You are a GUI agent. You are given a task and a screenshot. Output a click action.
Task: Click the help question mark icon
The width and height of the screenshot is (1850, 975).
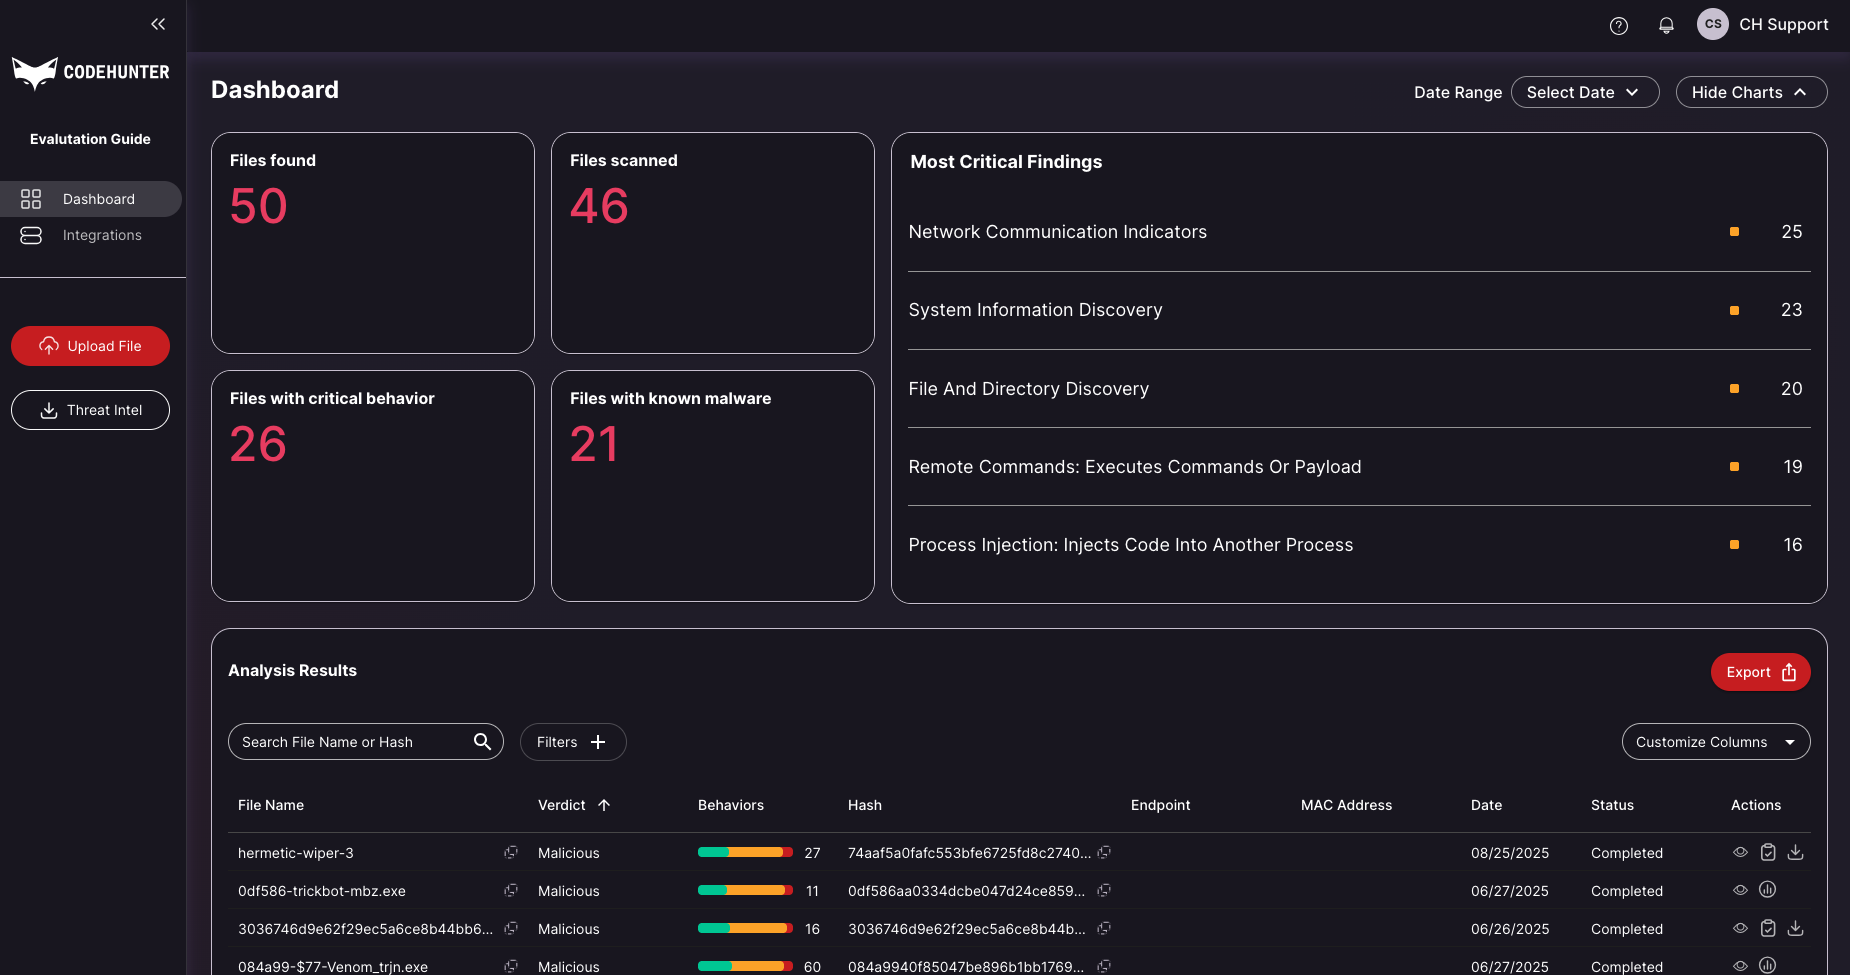pyautogui.click(x=1619, y=25)
